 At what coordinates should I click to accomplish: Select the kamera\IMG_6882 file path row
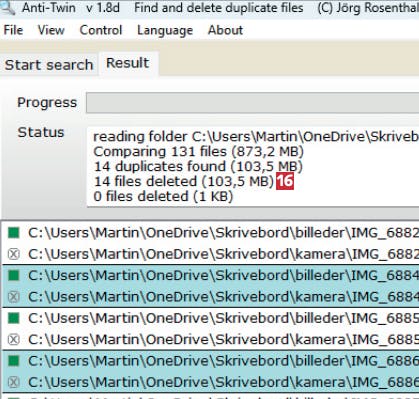(x=211, y=254)
